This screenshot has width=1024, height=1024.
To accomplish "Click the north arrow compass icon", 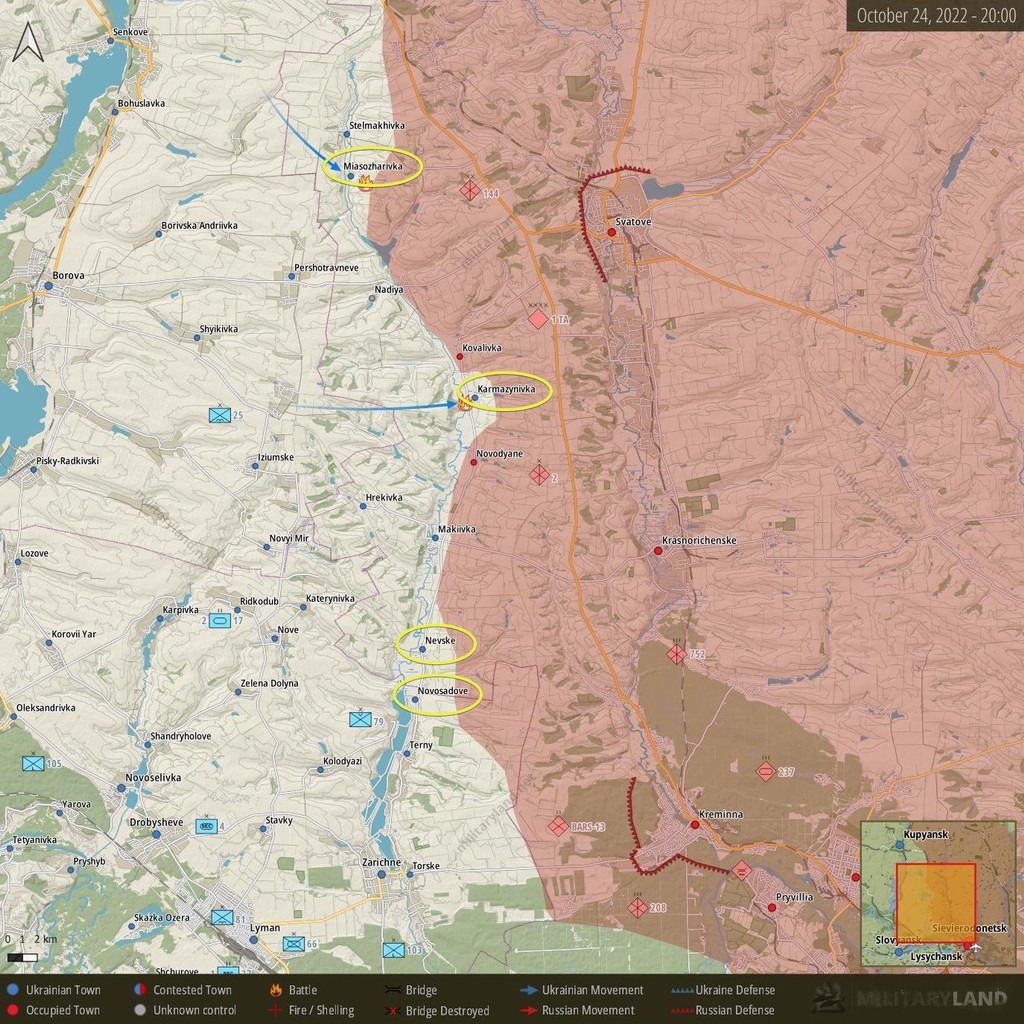I will 28,42.
